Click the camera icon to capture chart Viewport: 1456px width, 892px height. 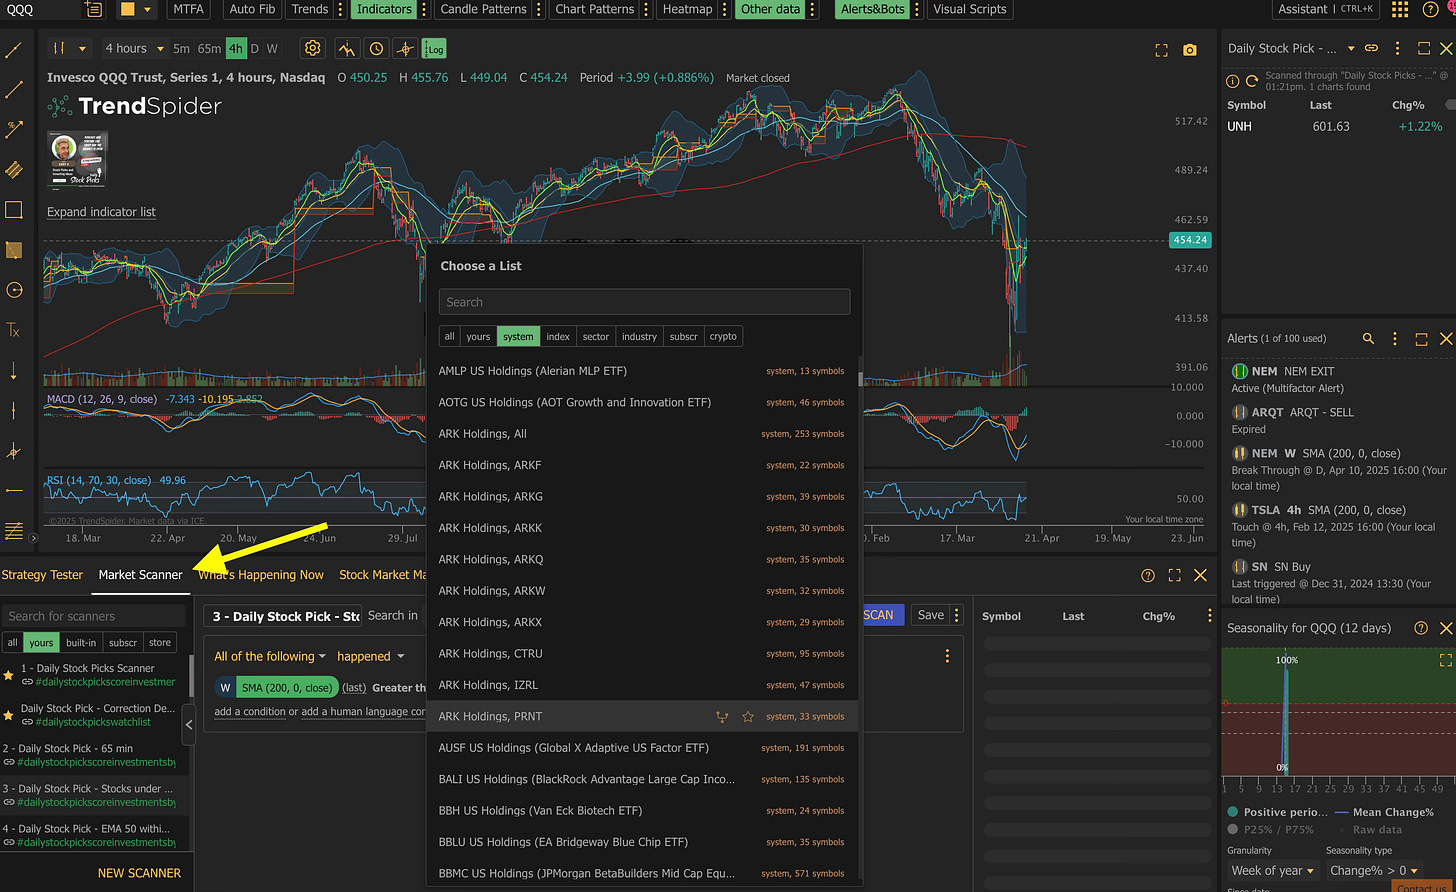pos(1189,50)
